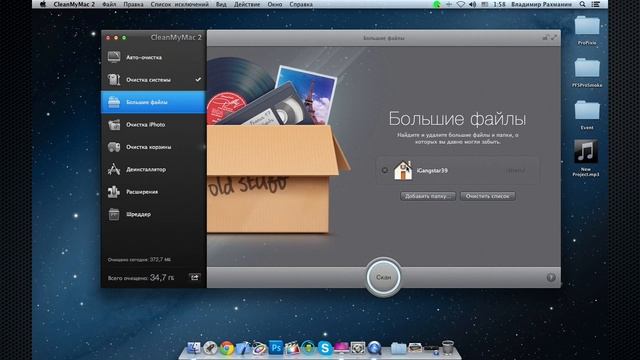The image size is (640, 360).
Task: Open Skype from the Dock
Action: point(325,348)
